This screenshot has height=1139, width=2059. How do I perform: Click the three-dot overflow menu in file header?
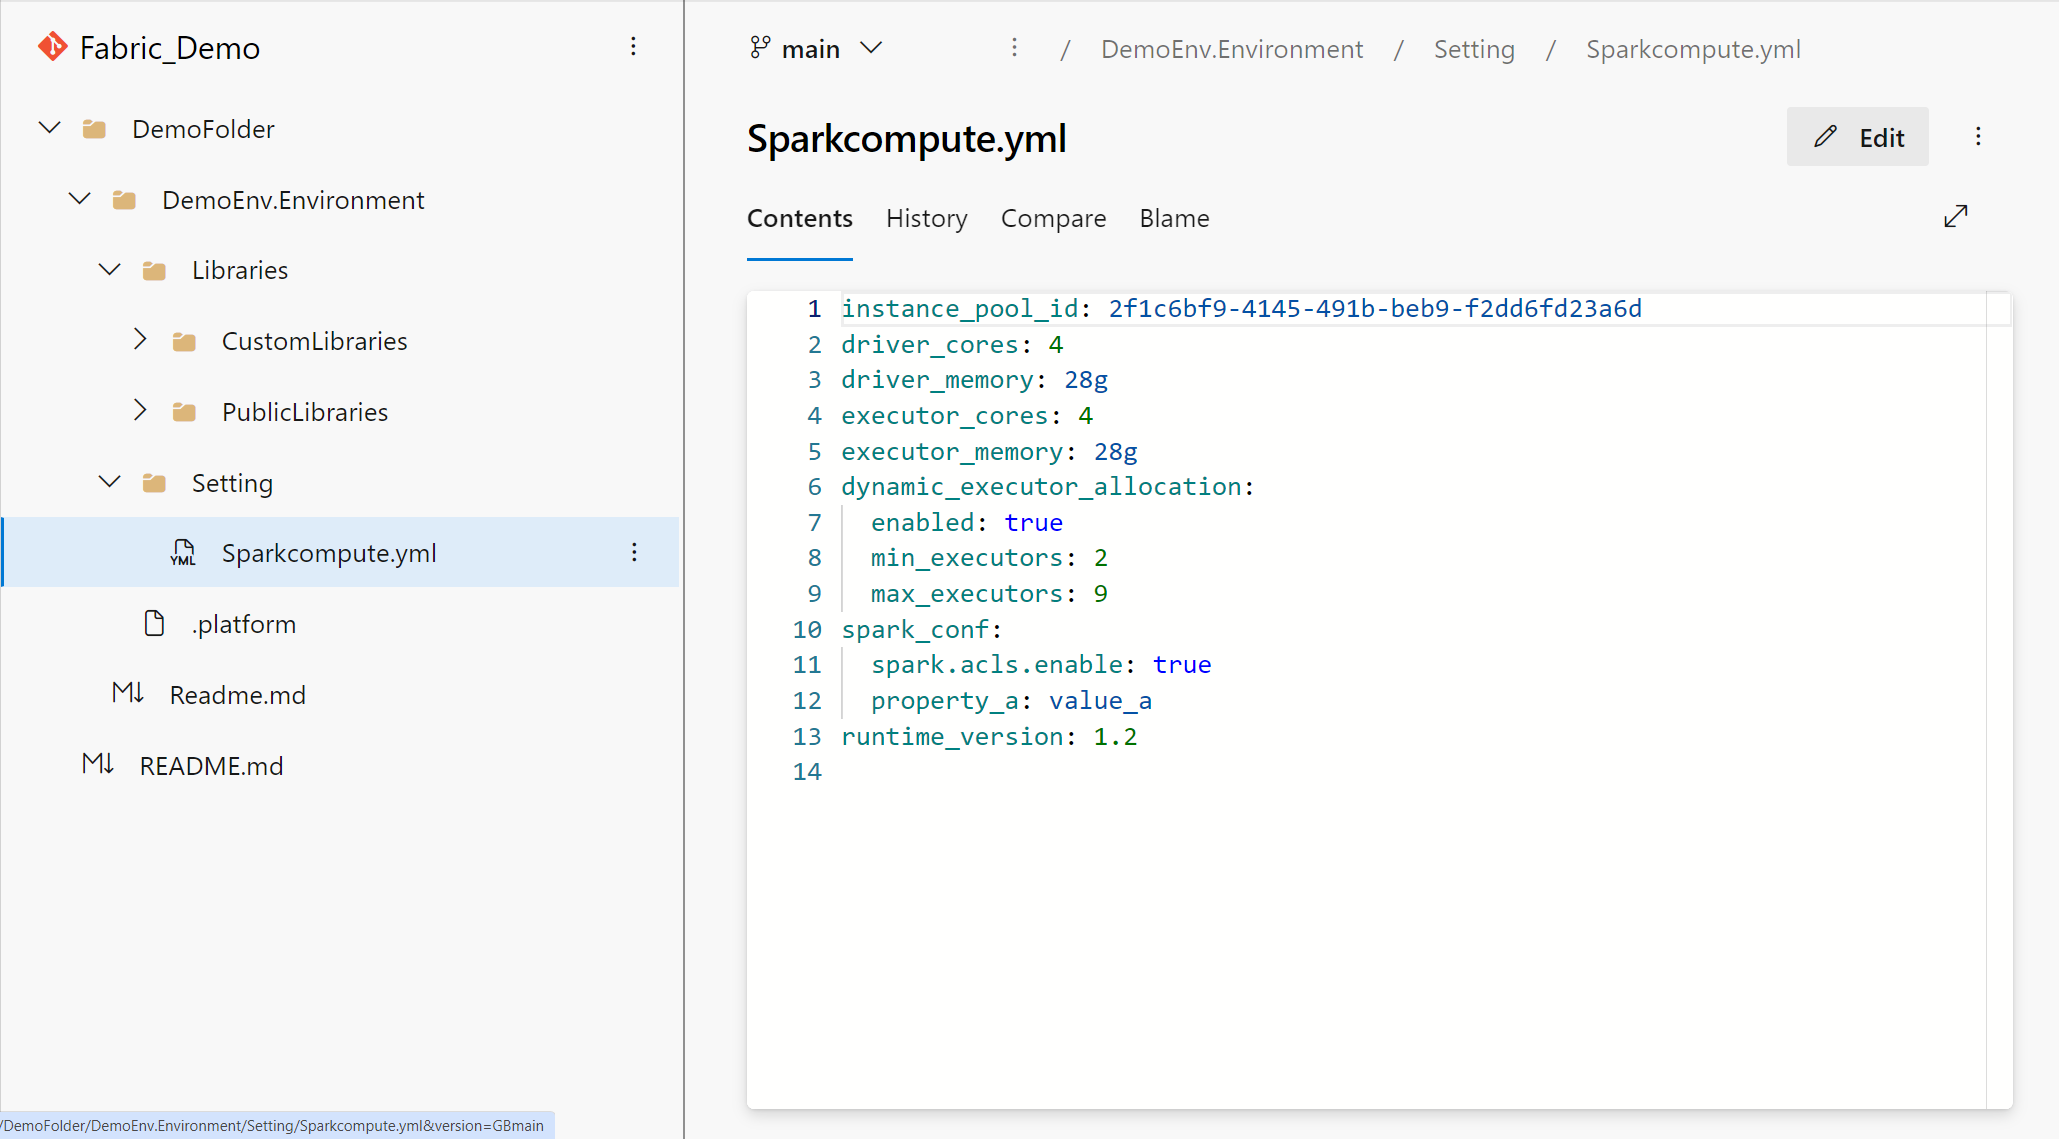1978,136
